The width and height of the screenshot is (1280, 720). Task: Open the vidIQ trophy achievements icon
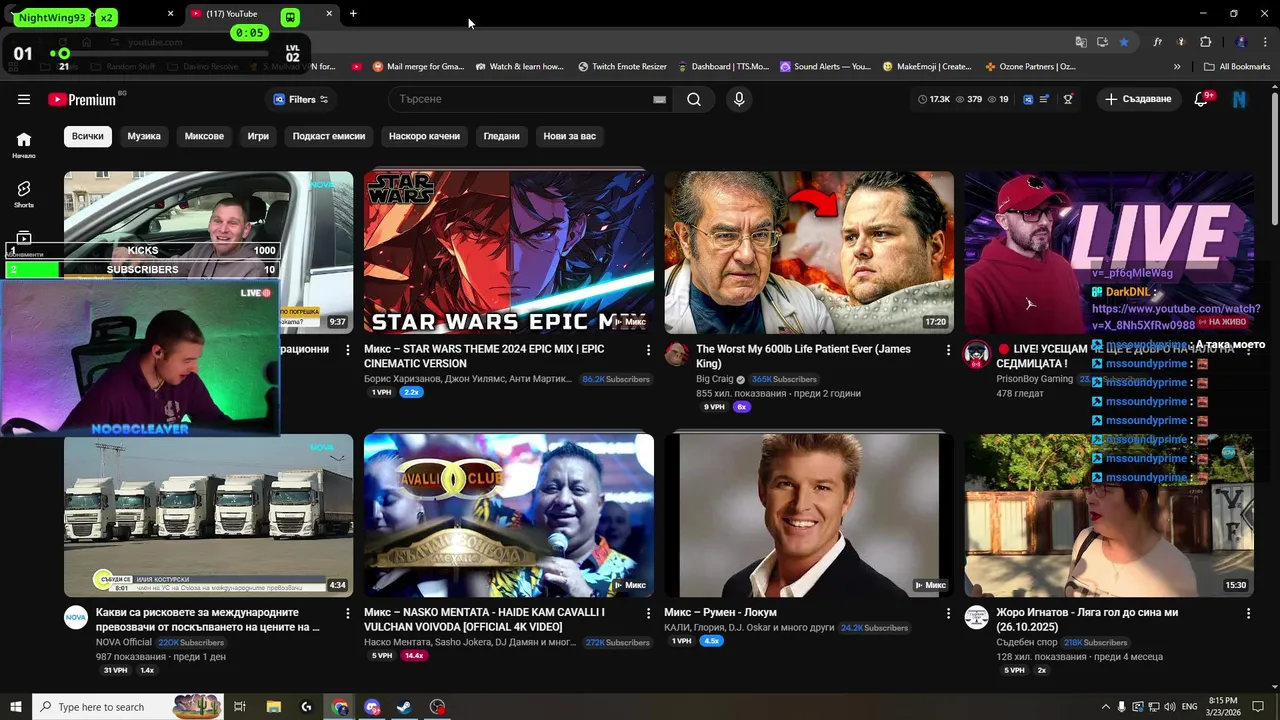[1068, 99]
